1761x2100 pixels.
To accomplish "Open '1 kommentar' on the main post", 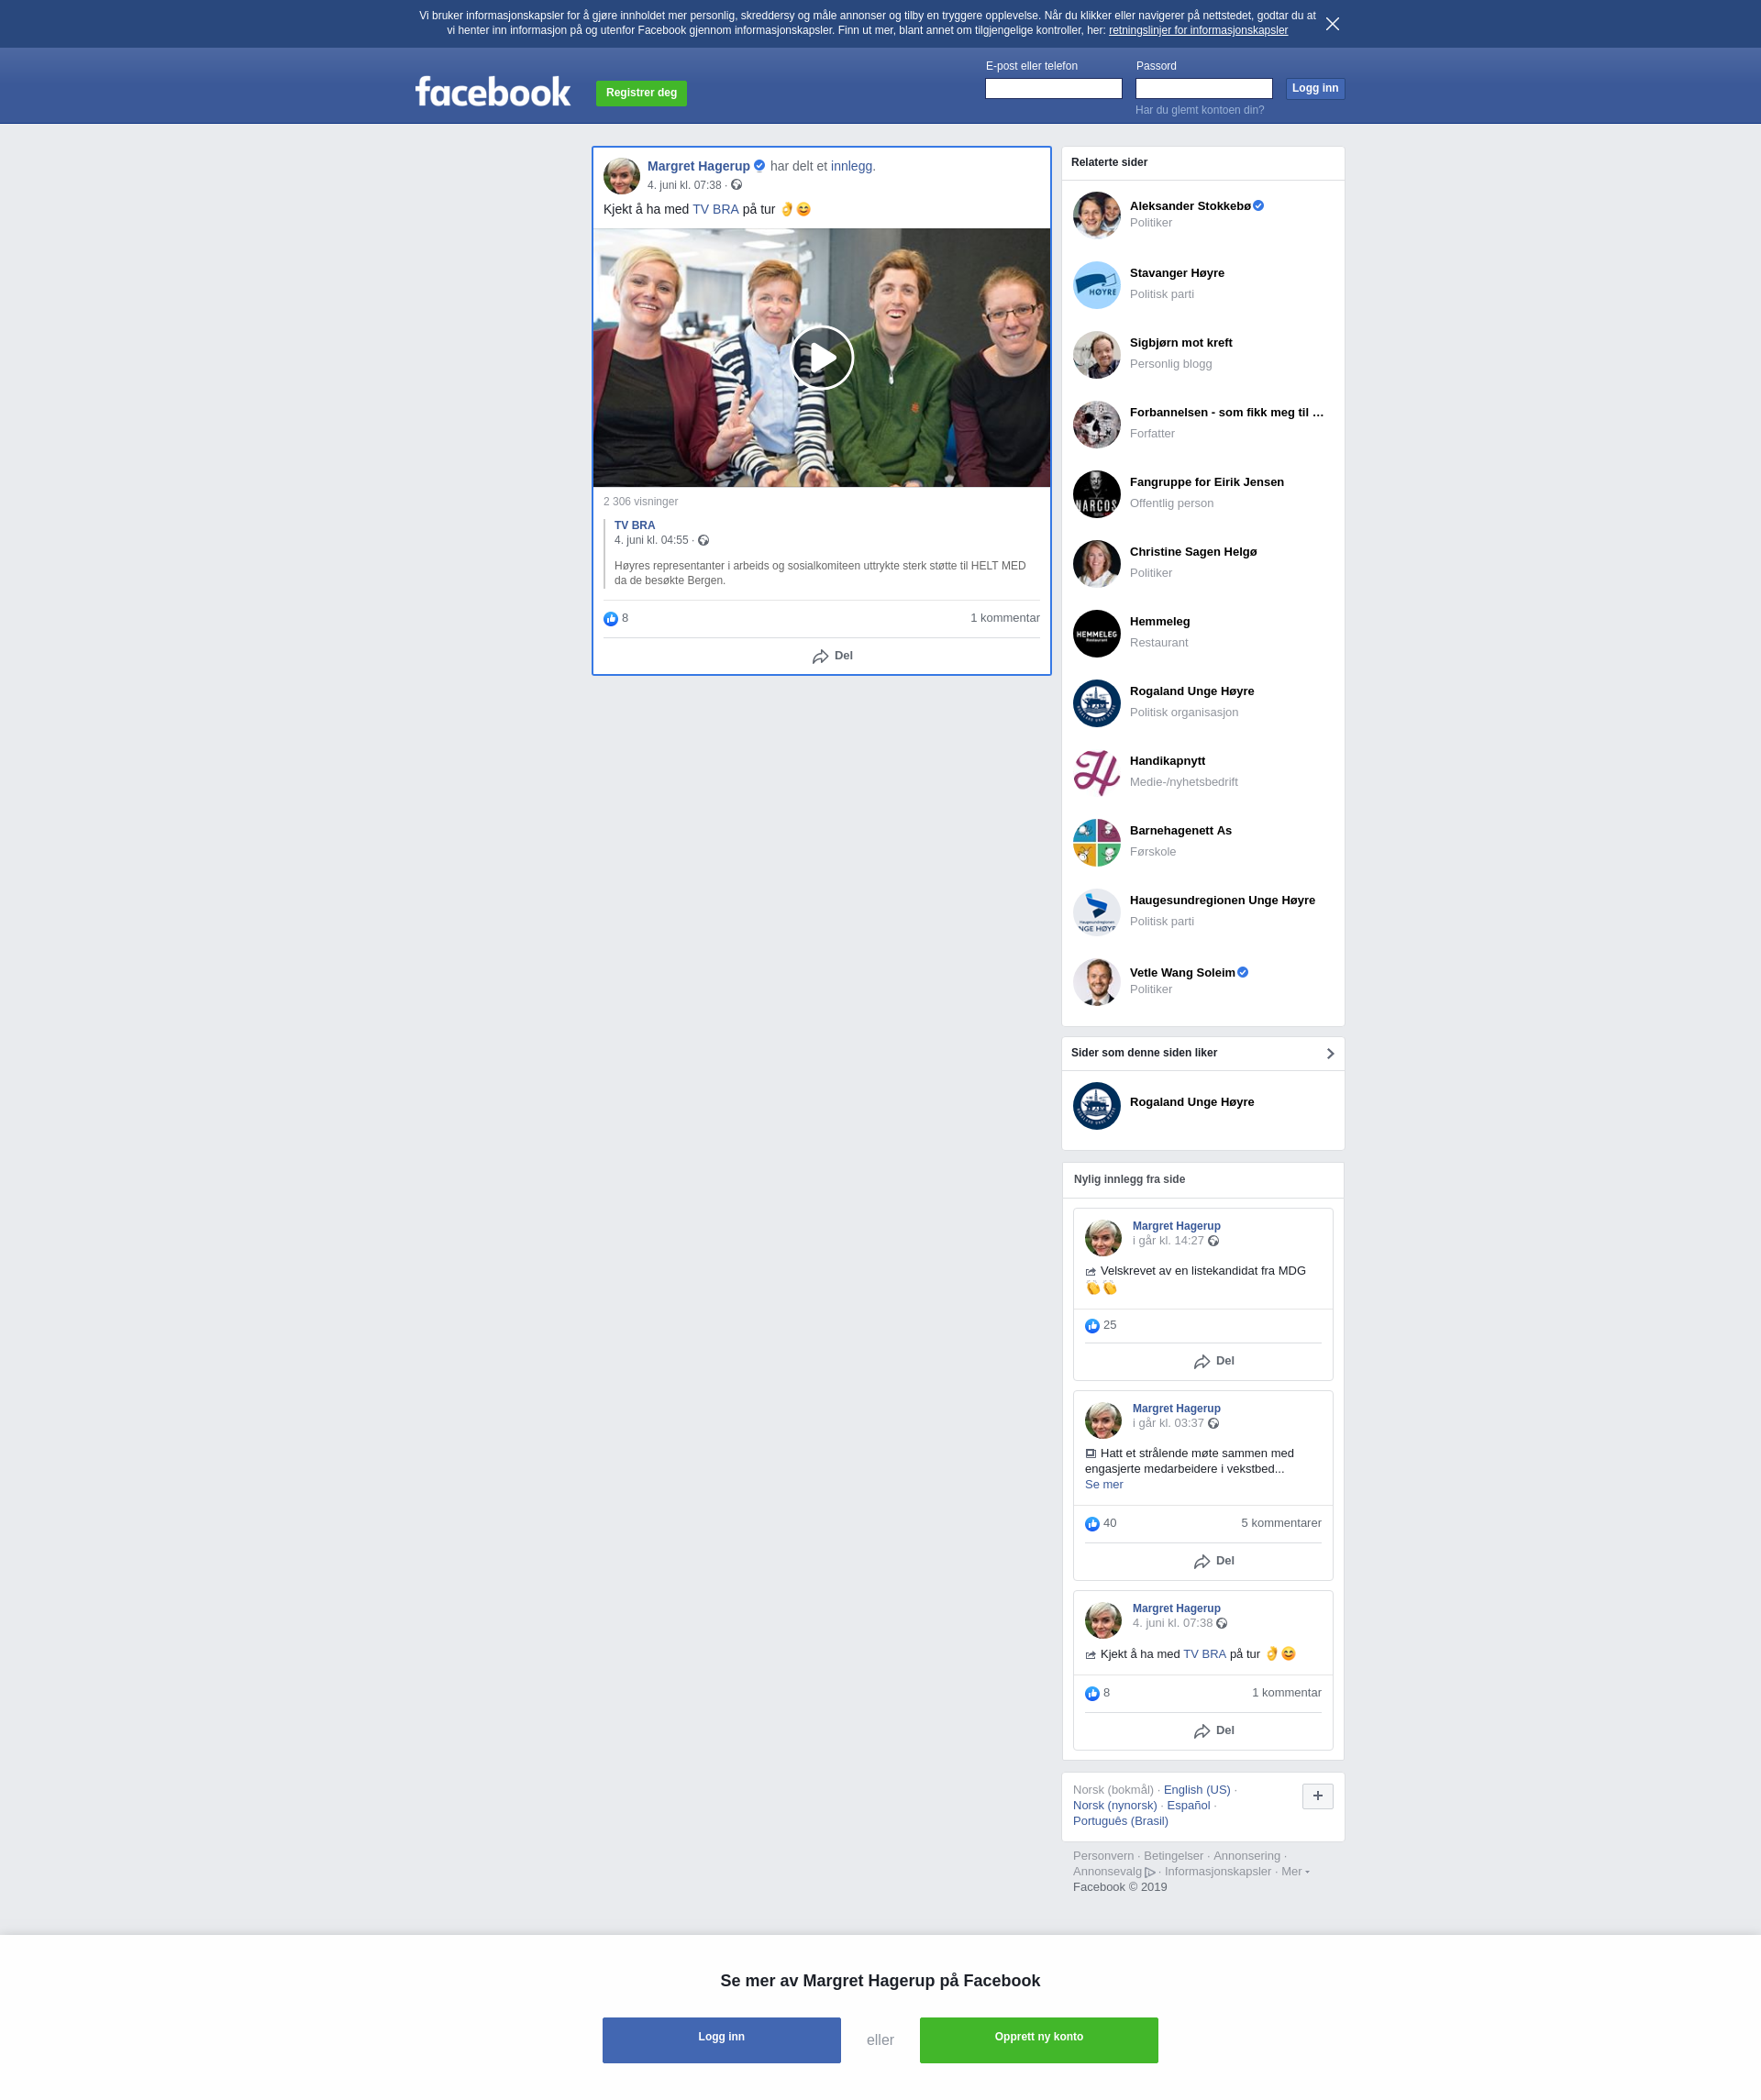I will [x=1005, y=618].
